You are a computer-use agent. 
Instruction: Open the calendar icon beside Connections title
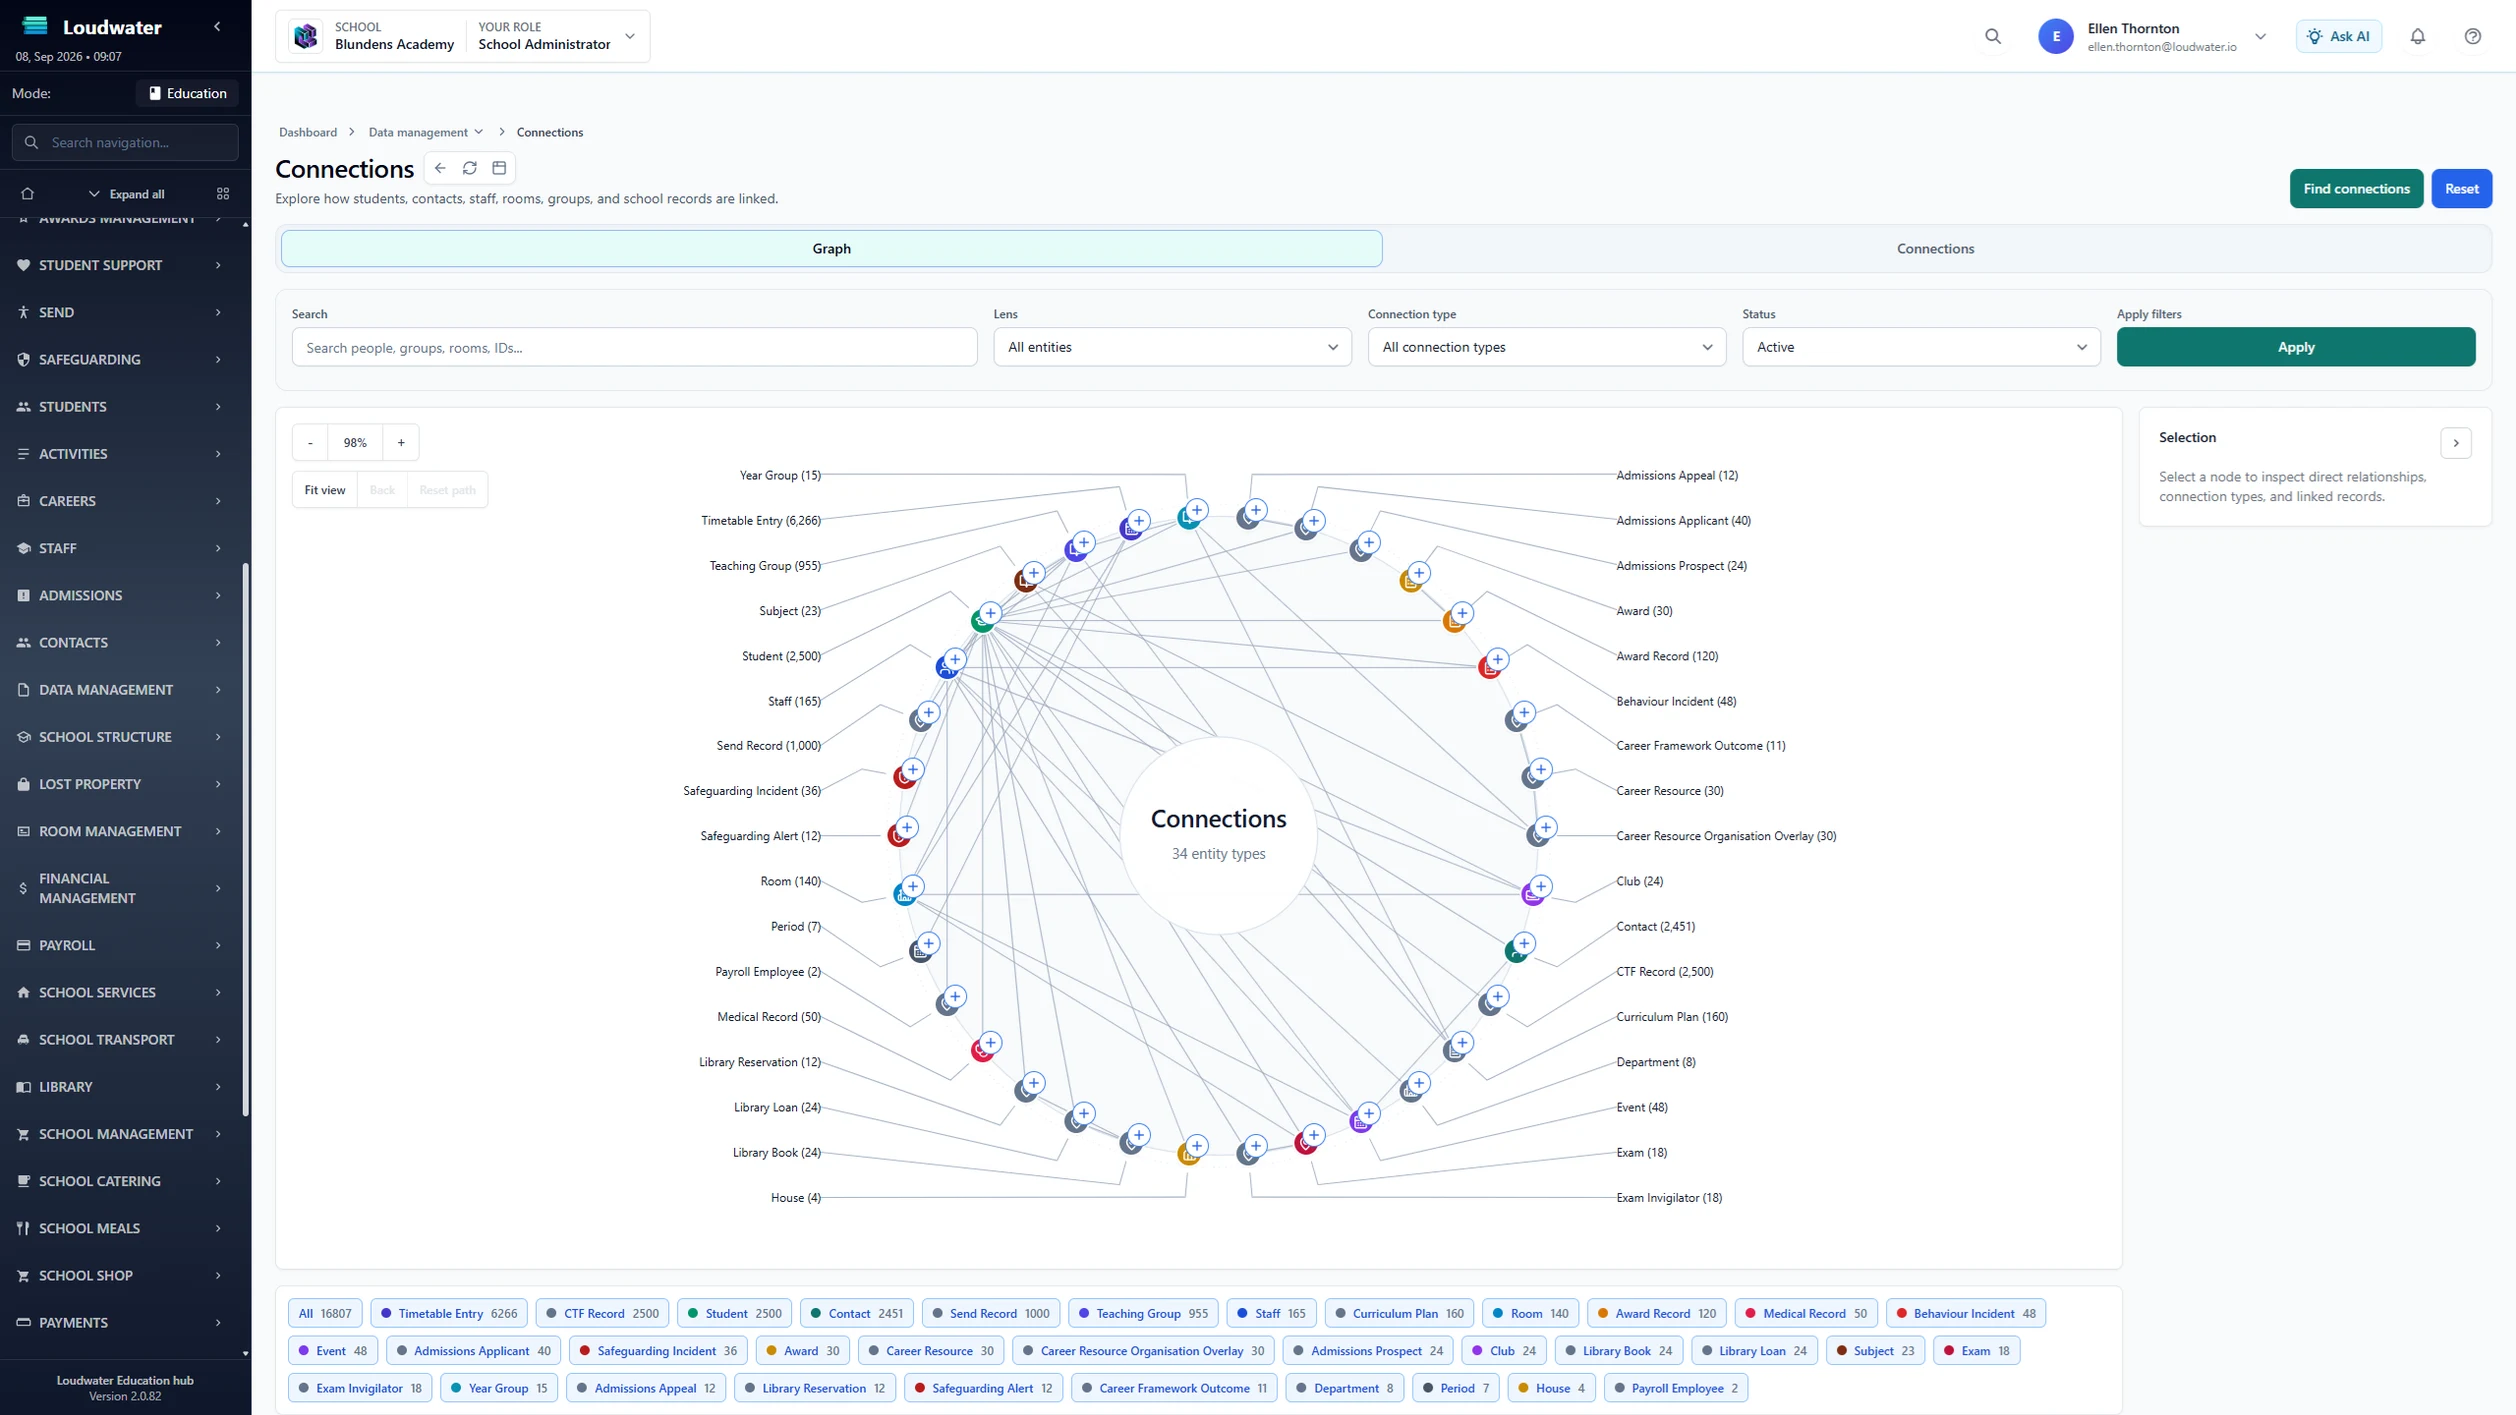(x=499, y=168)
